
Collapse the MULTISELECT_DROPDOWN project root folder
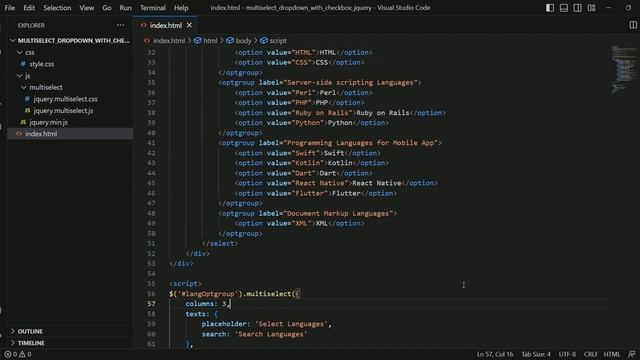coord(70,40)
